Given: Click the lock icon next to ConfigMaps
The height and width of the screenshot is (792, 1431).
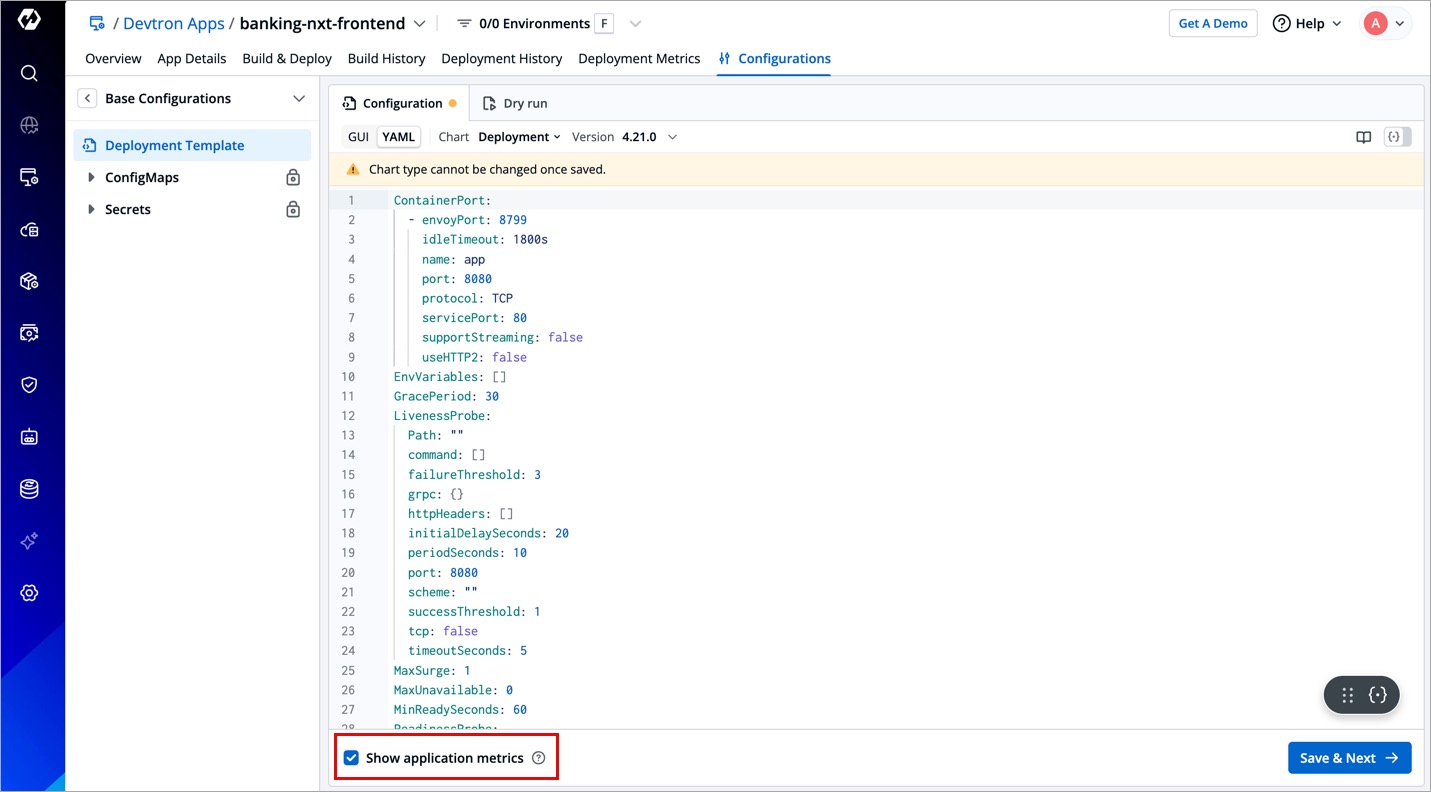Looking at the screenshot, I should click(x=293, y=178).
